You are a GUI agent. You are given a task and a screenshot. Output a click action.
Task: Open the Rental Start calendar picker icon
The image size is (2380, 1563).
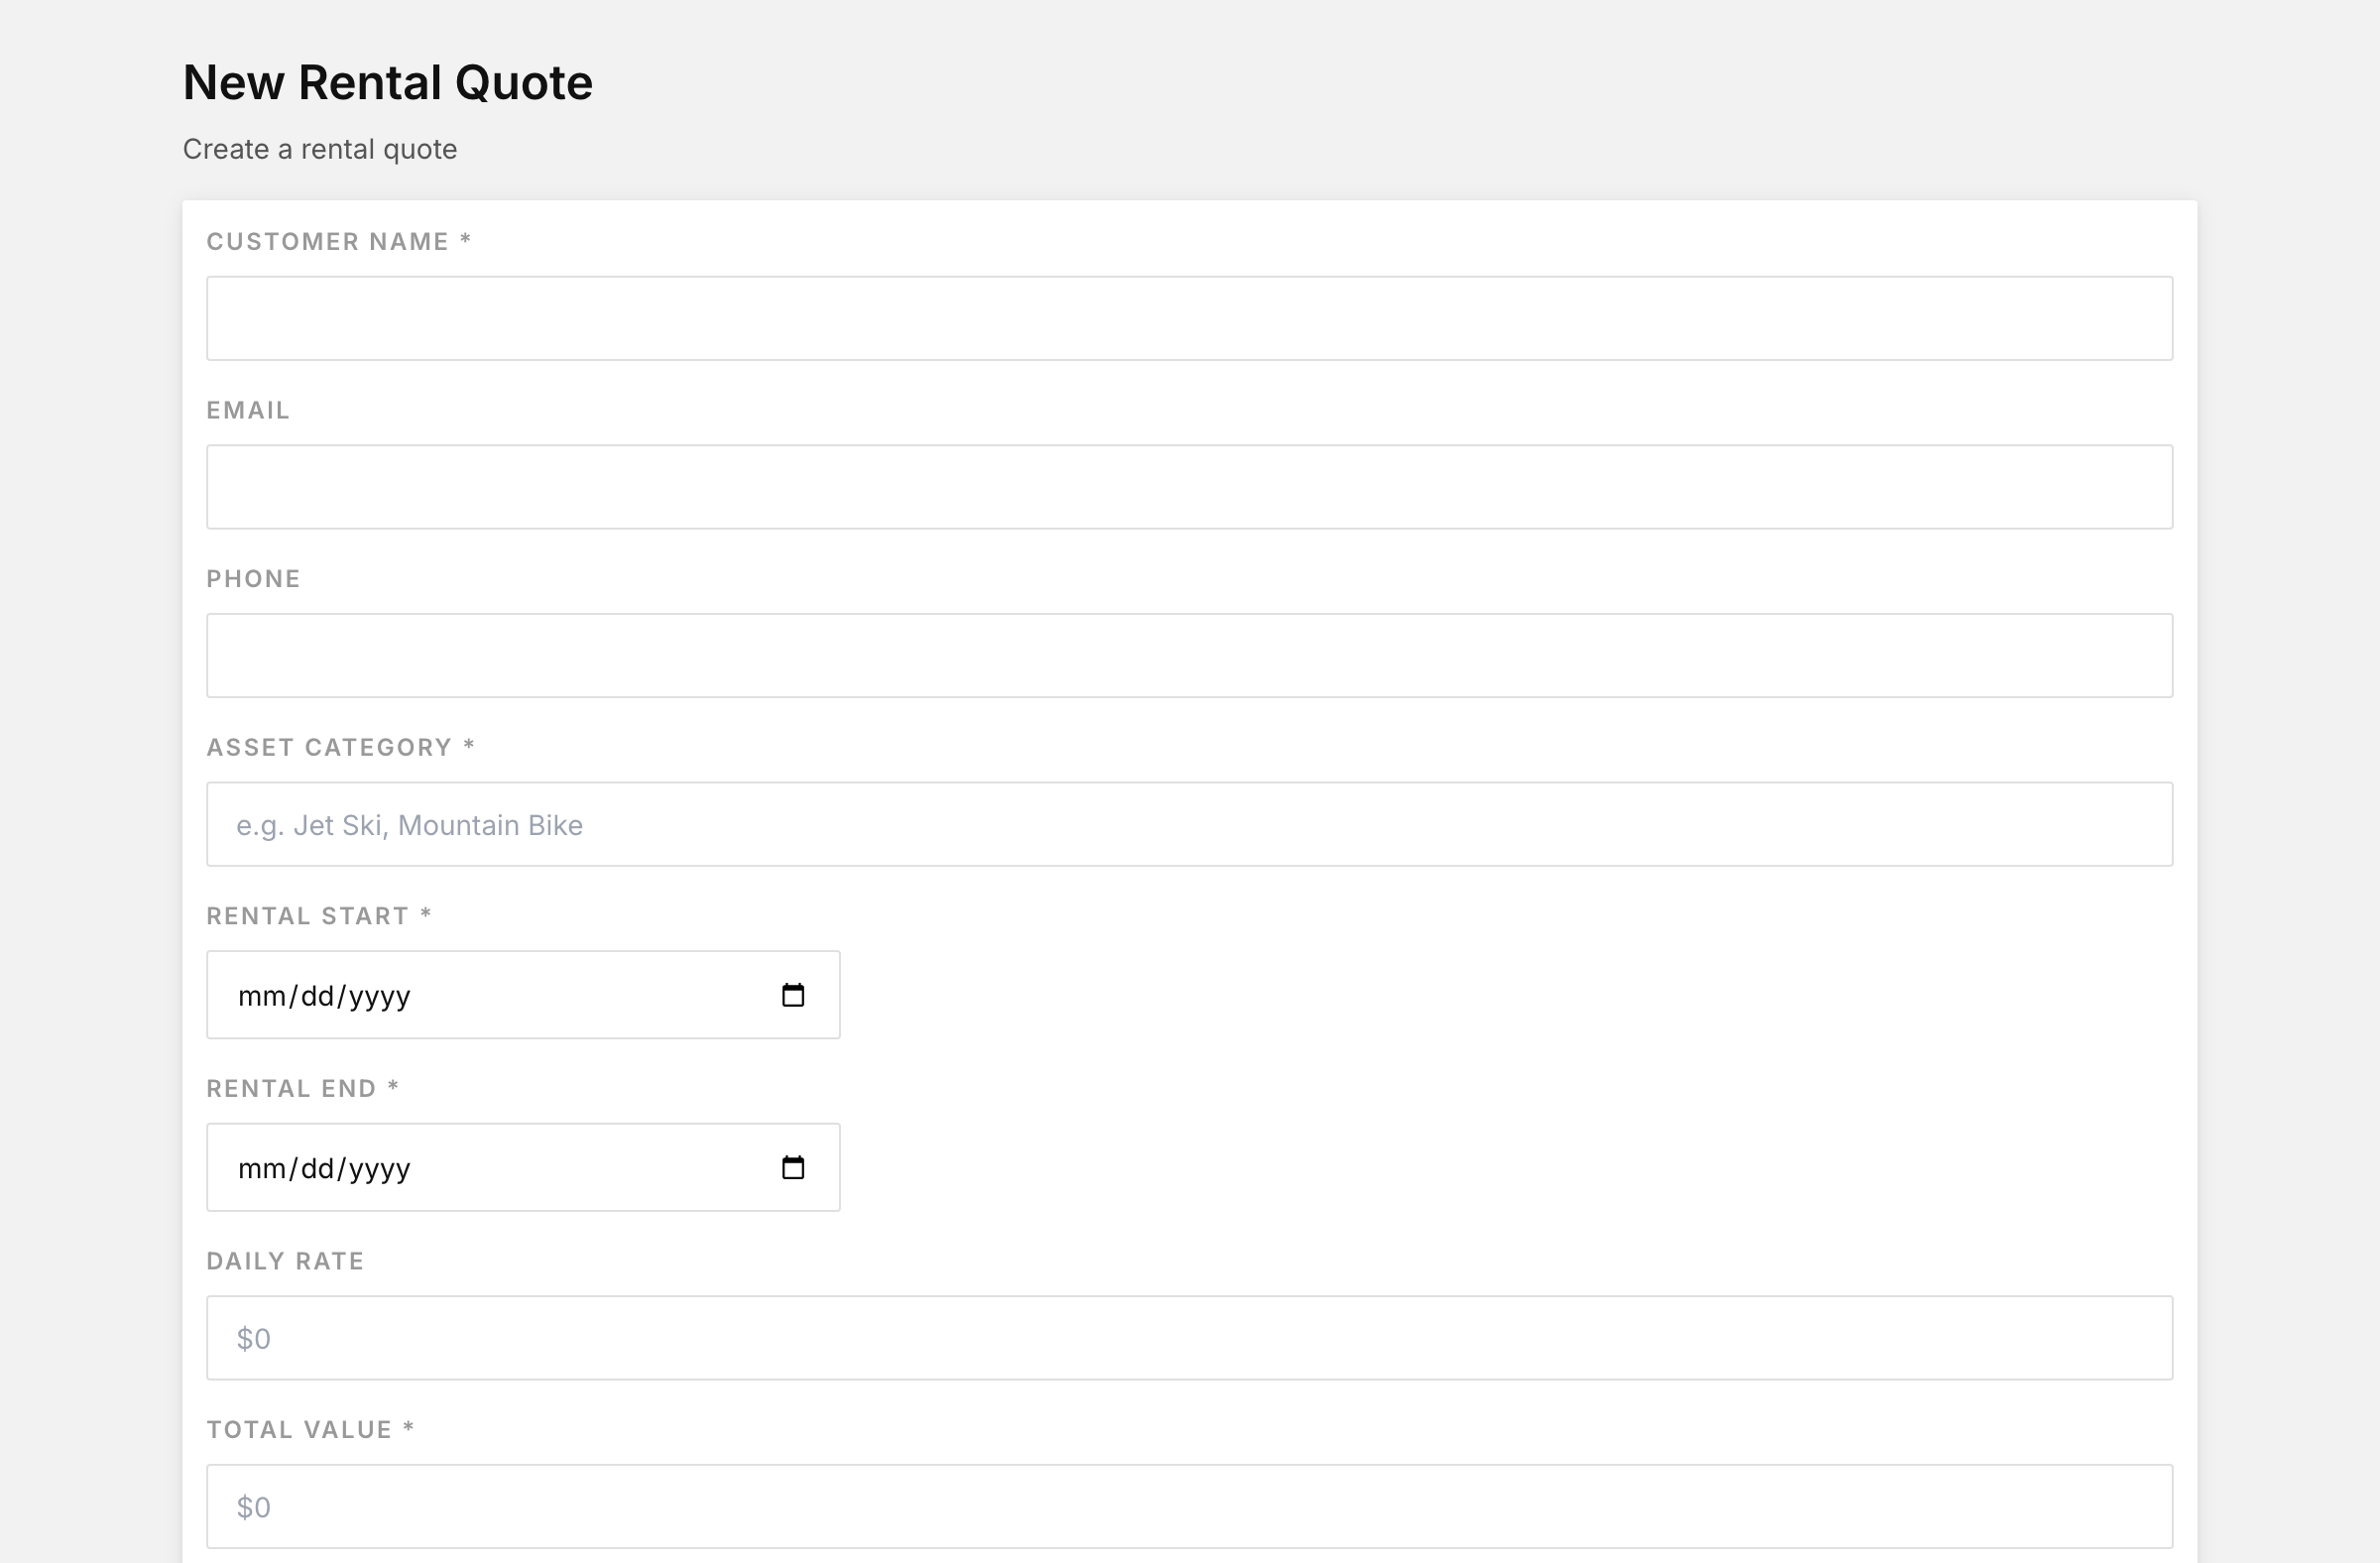coord(793,995)
